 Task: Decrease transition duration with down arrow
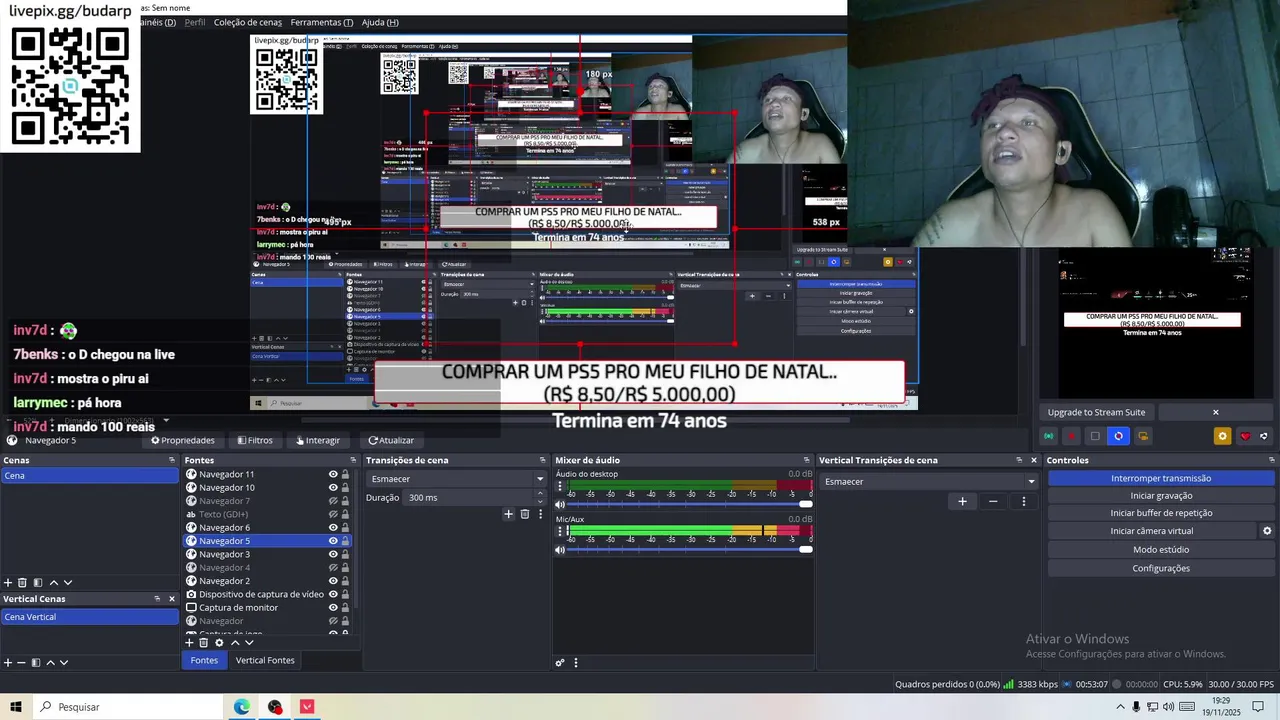[542, 501]
